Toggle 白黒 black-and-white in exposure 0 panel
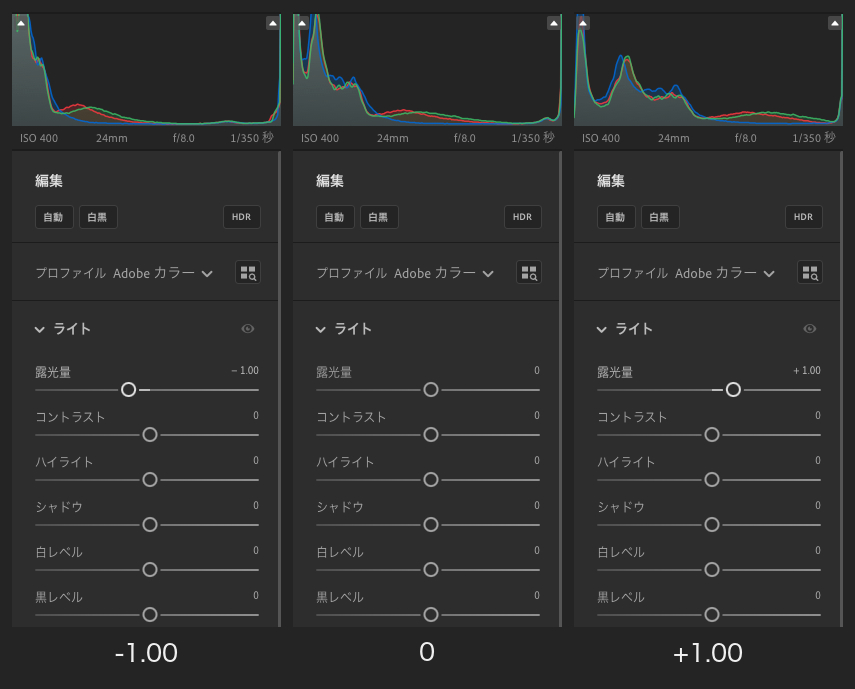This screenshot has width=855, height=689. [379, 217]
